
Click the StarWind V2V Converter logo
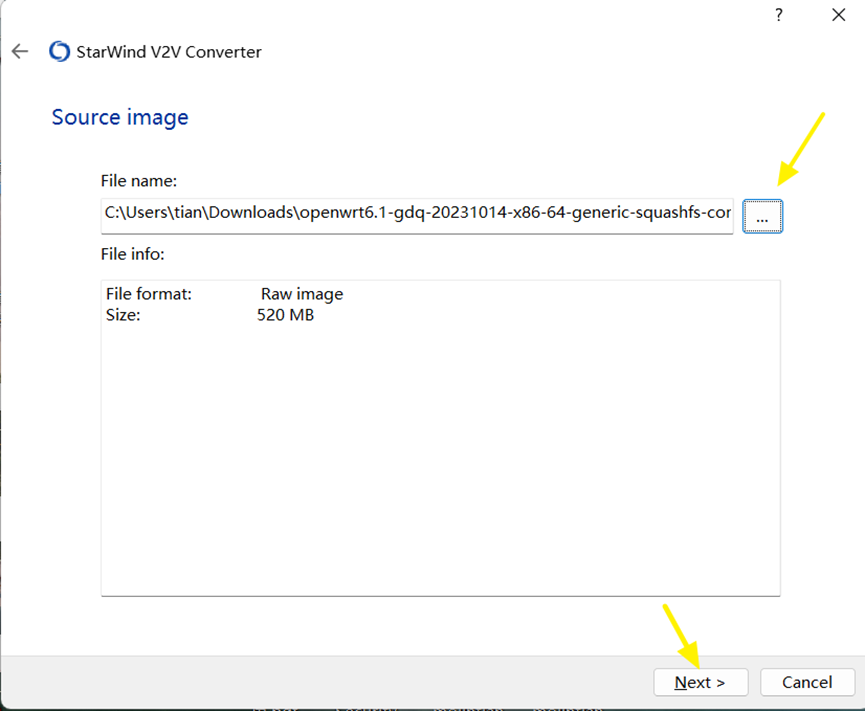(60, 52)
